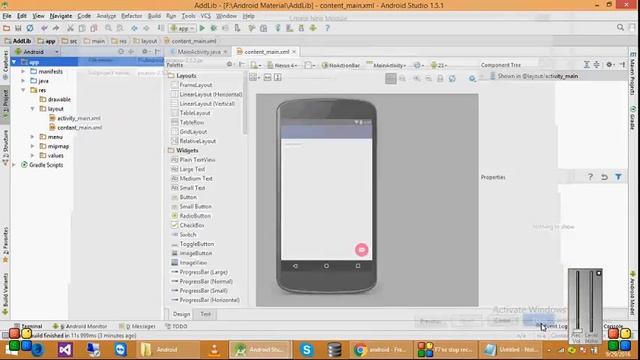This screenshot has height=360, width=640.
Task: Click the Find magnifier icon
Action: tap(108, 28)
